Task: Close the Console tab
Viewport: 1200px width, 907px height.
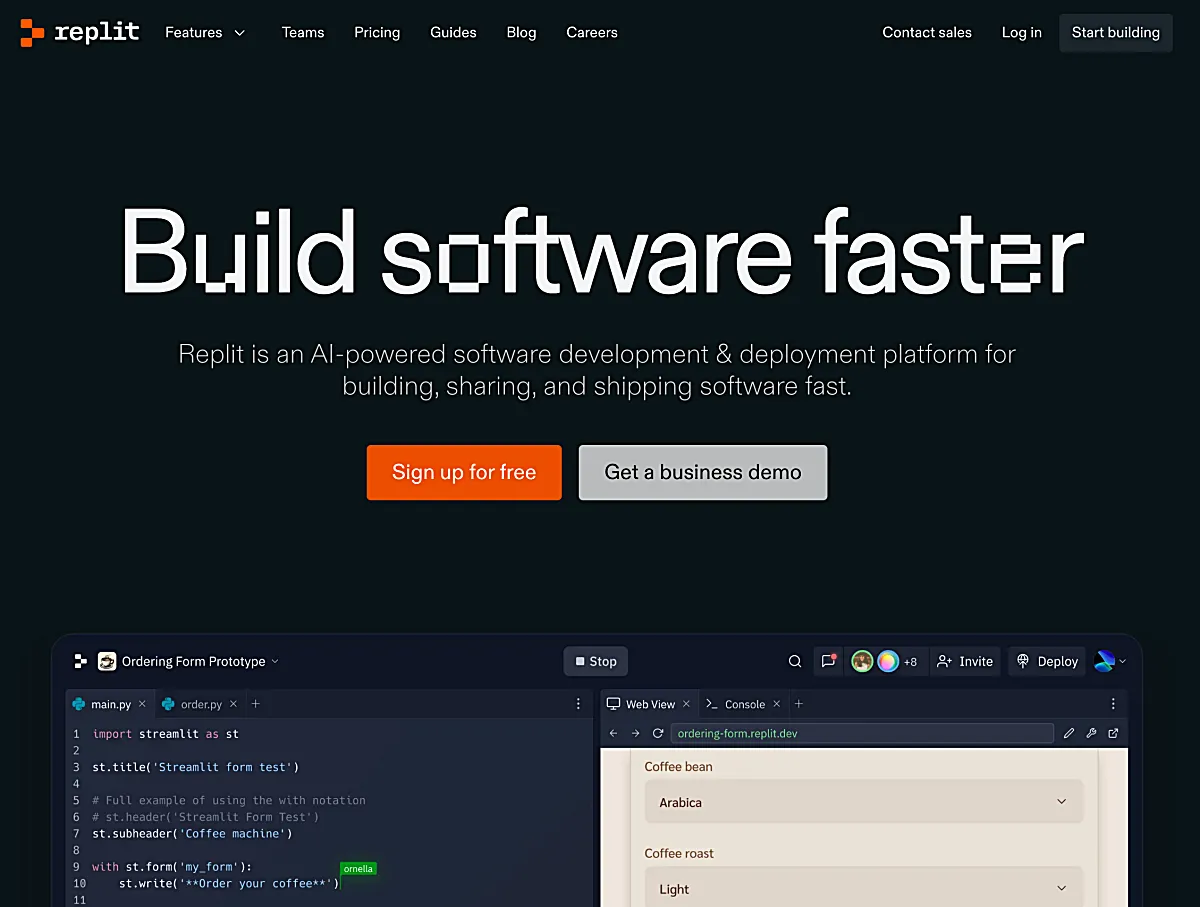Action: [x=776, y=704]
